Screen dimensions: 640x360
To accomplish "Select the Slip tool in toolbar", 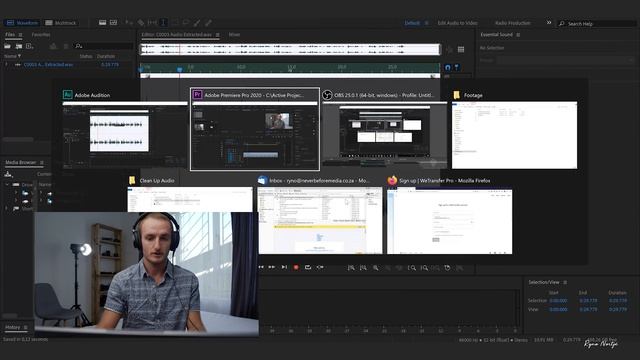I will tap(152, 23).
